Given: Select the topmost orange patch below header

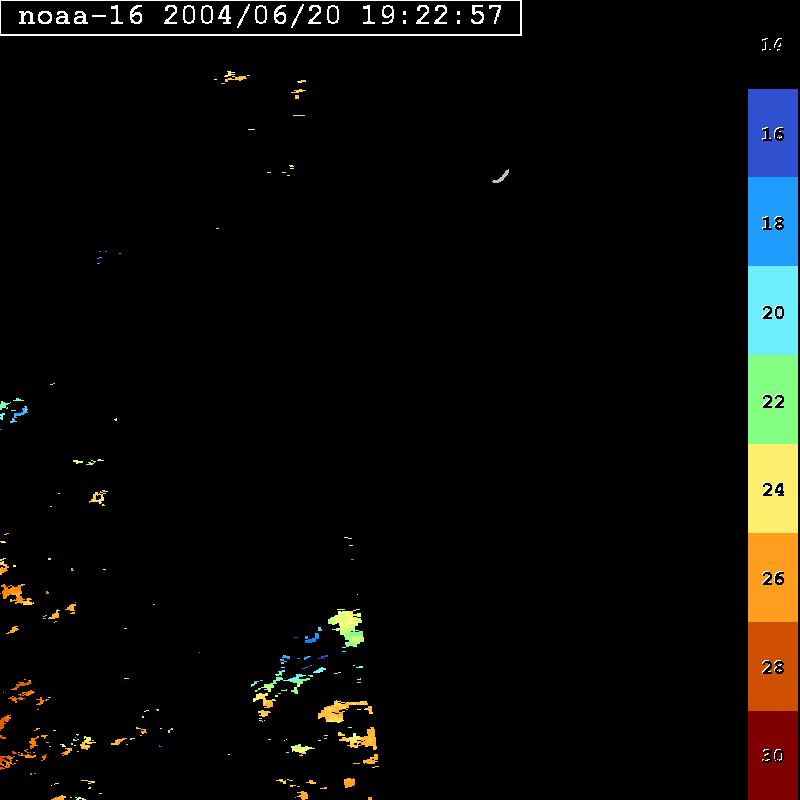Looking at the screenshot, I should (234, 76).
